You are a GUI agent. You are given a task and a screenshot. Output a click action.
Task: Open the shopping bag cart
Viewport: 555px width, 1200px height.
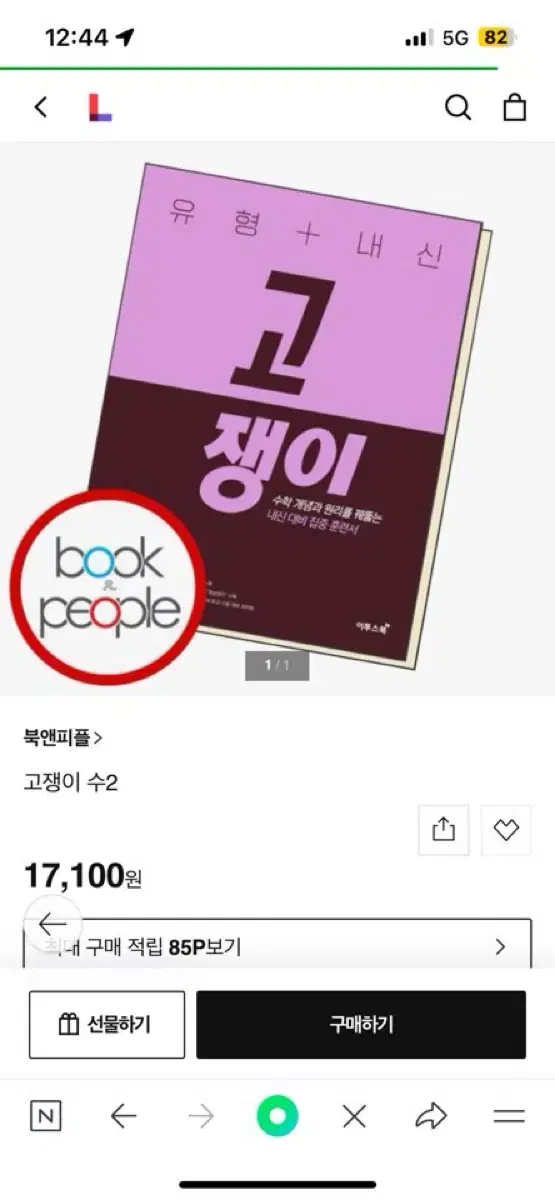[514, 107]
